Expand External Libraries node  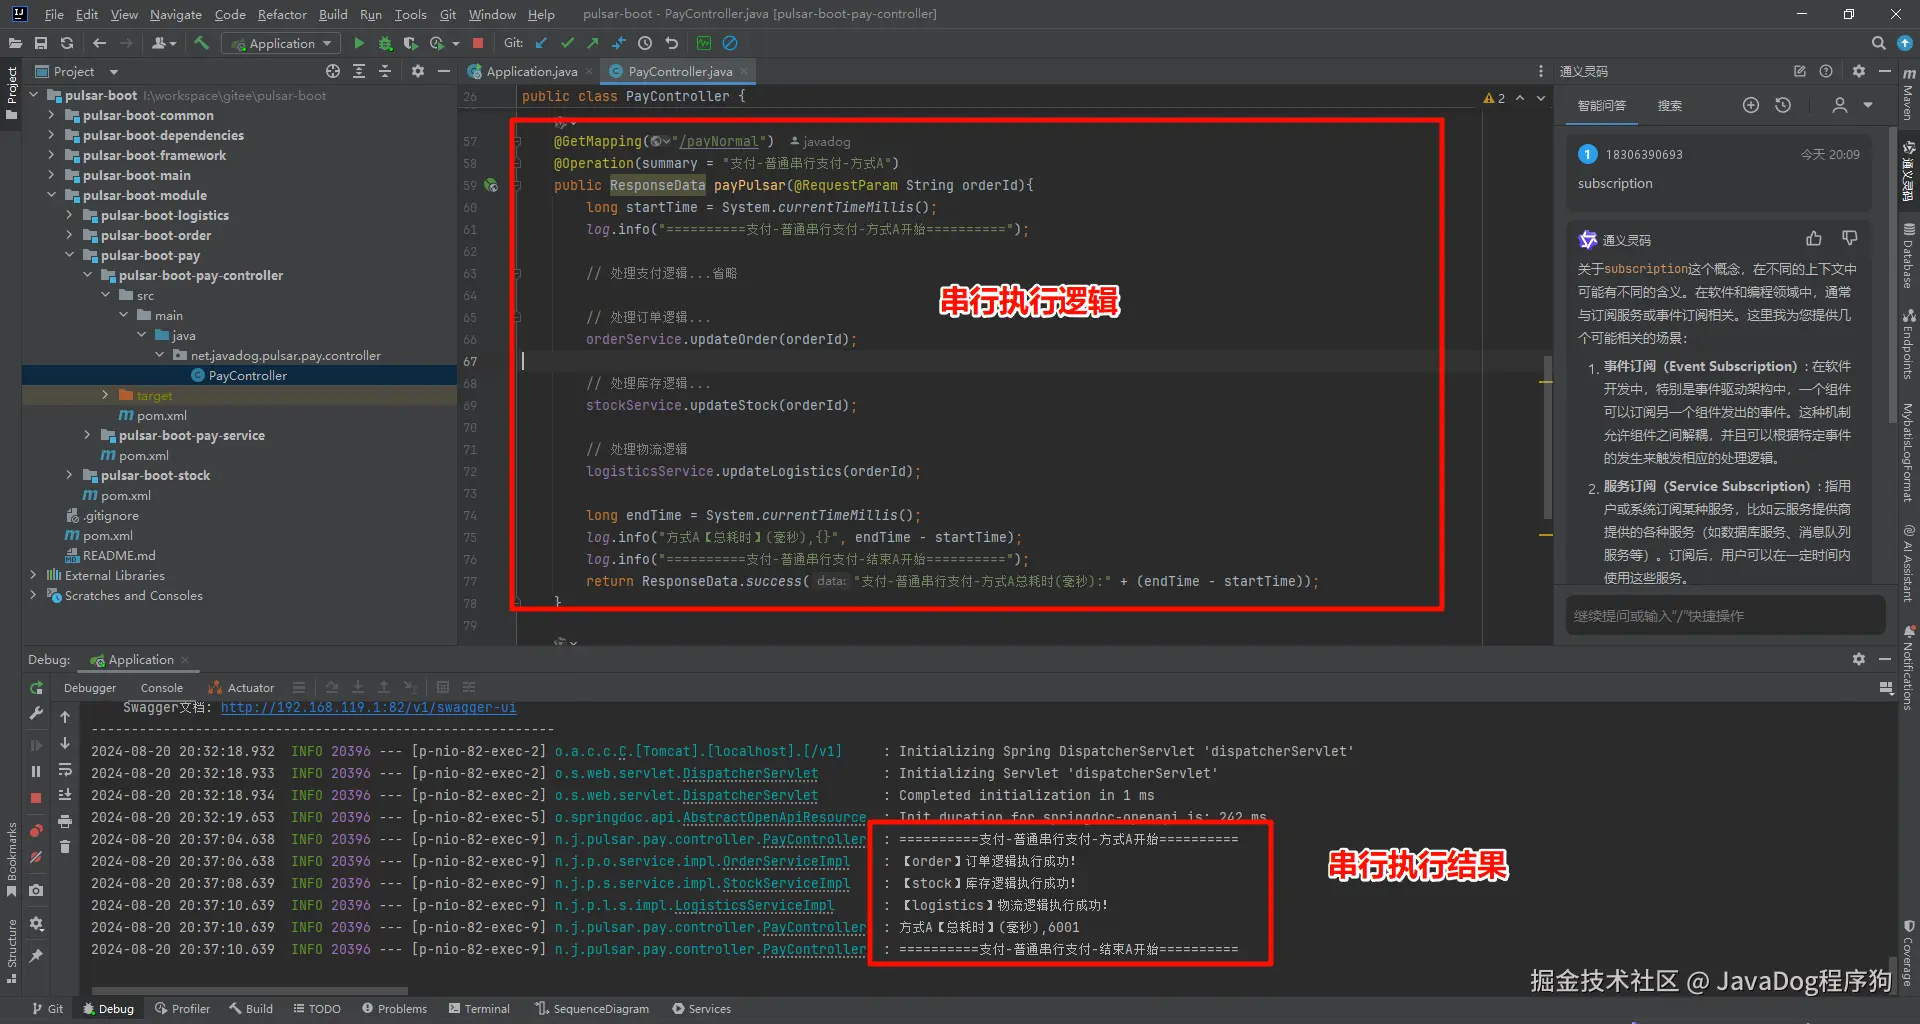point(33,575)
